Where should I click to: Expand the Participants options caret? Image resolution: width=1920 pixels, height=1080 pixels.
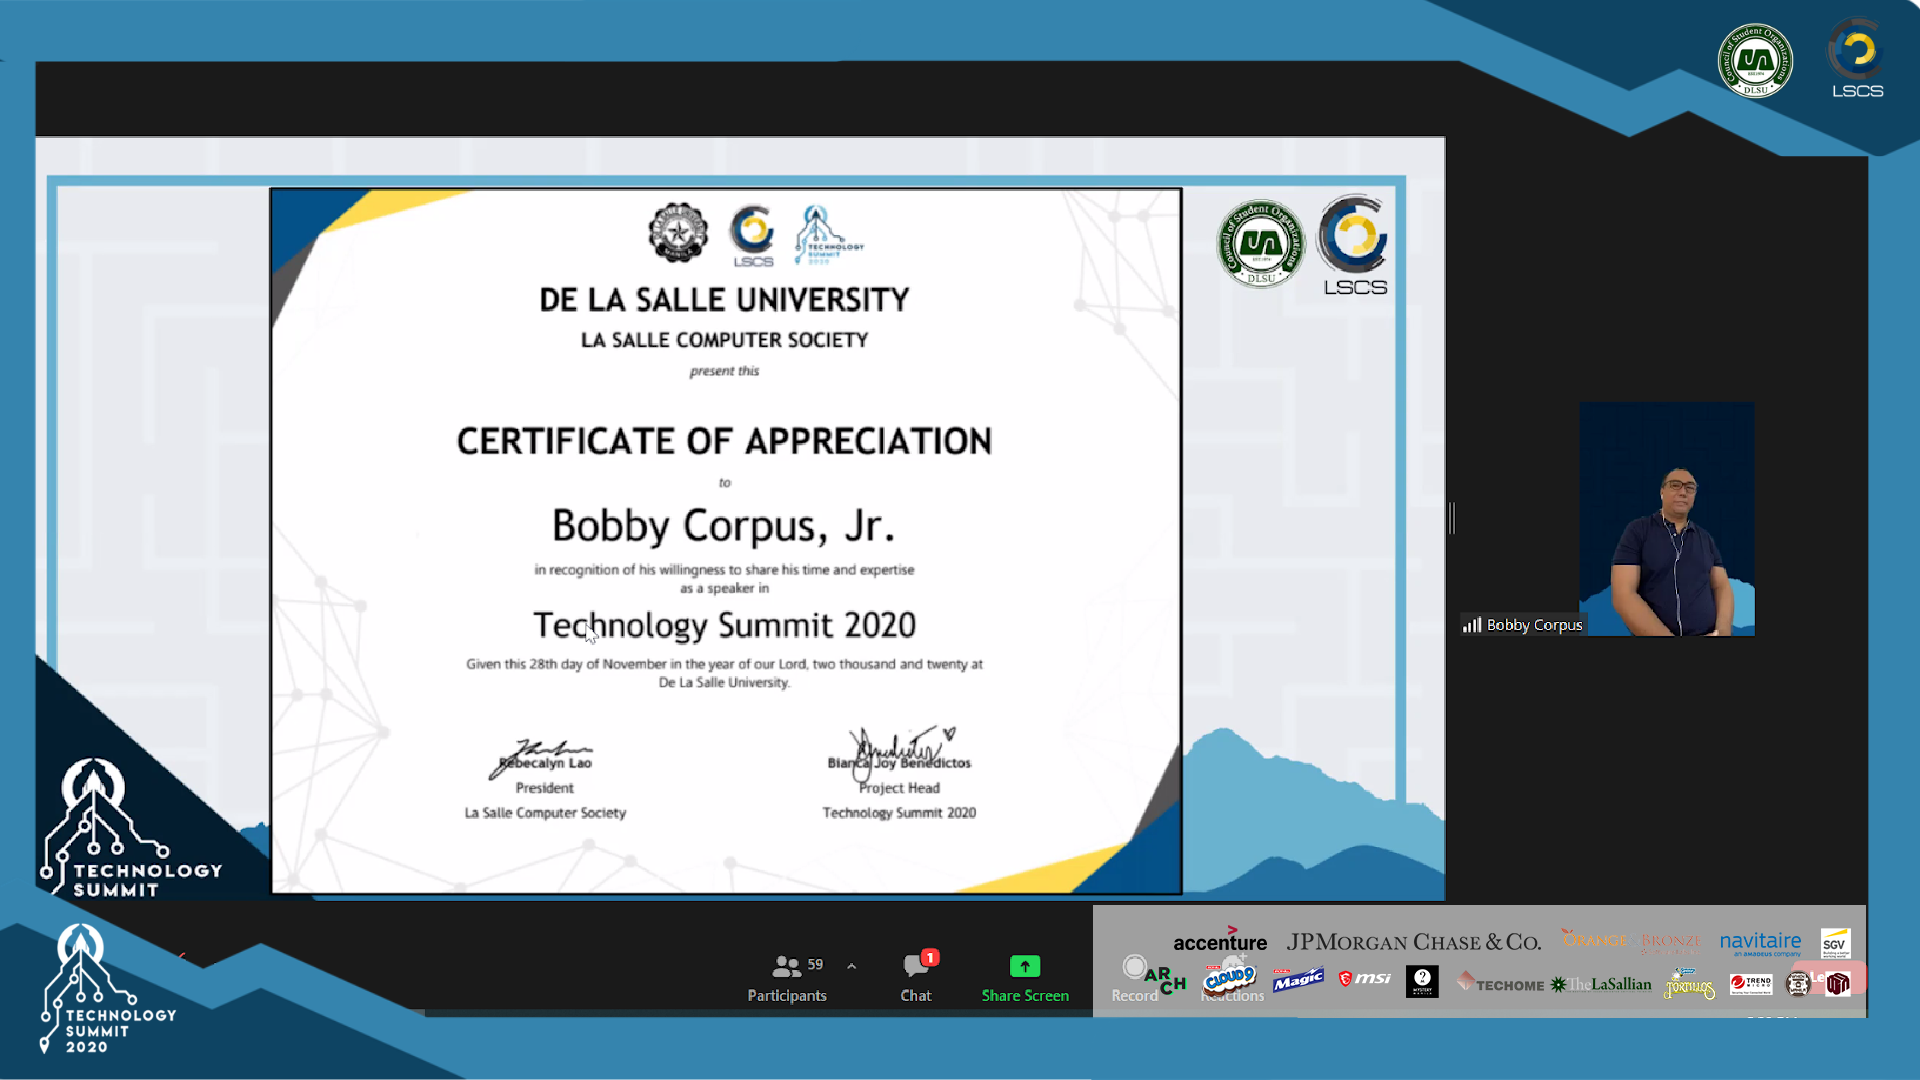851,966
